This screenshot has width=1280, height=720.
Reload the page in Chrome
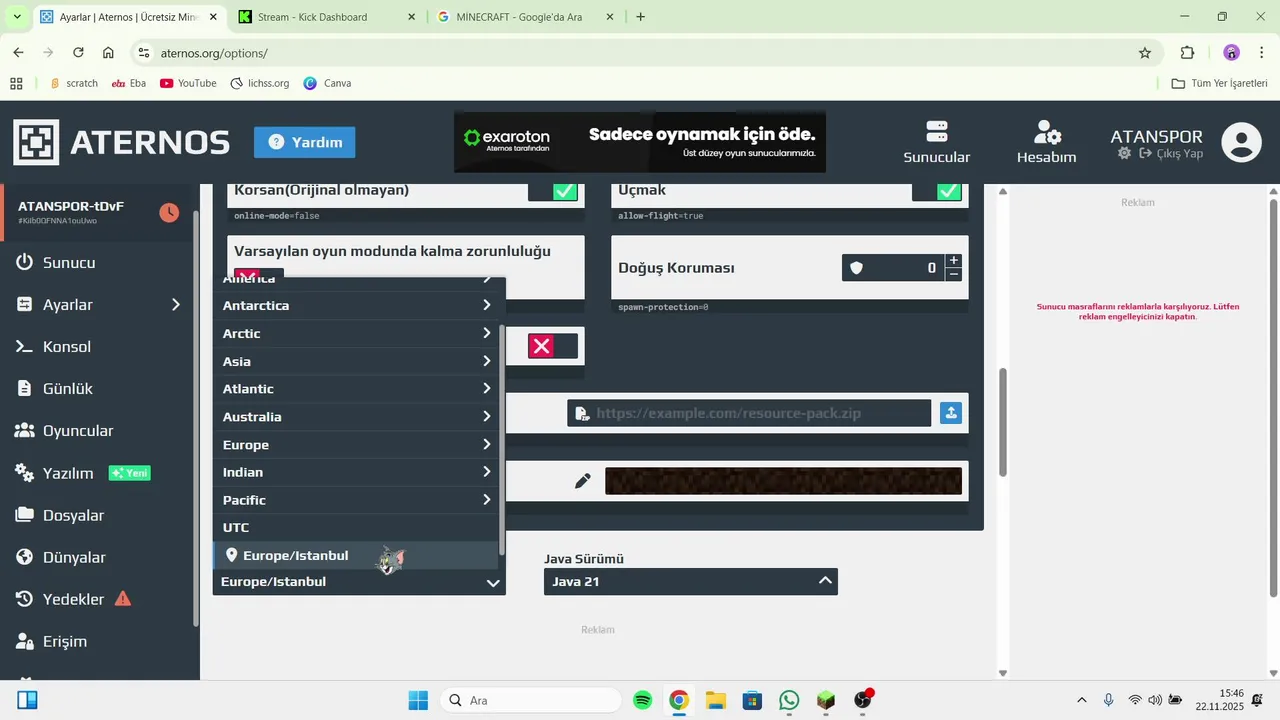(x=78, y=53)
